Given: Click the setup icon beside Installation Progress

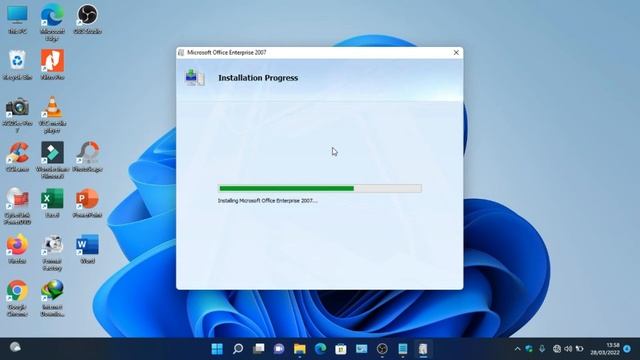Looking at the screenshot, I should pos(195,78).
